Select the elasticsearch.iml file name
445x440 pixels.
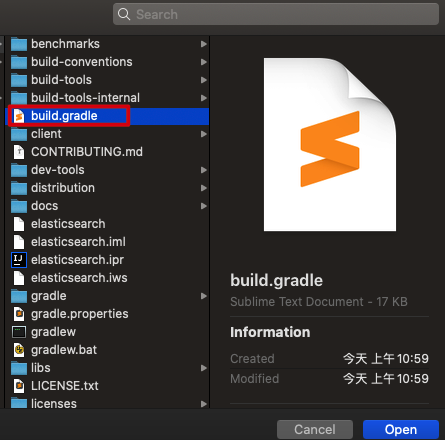pos(78,242)
